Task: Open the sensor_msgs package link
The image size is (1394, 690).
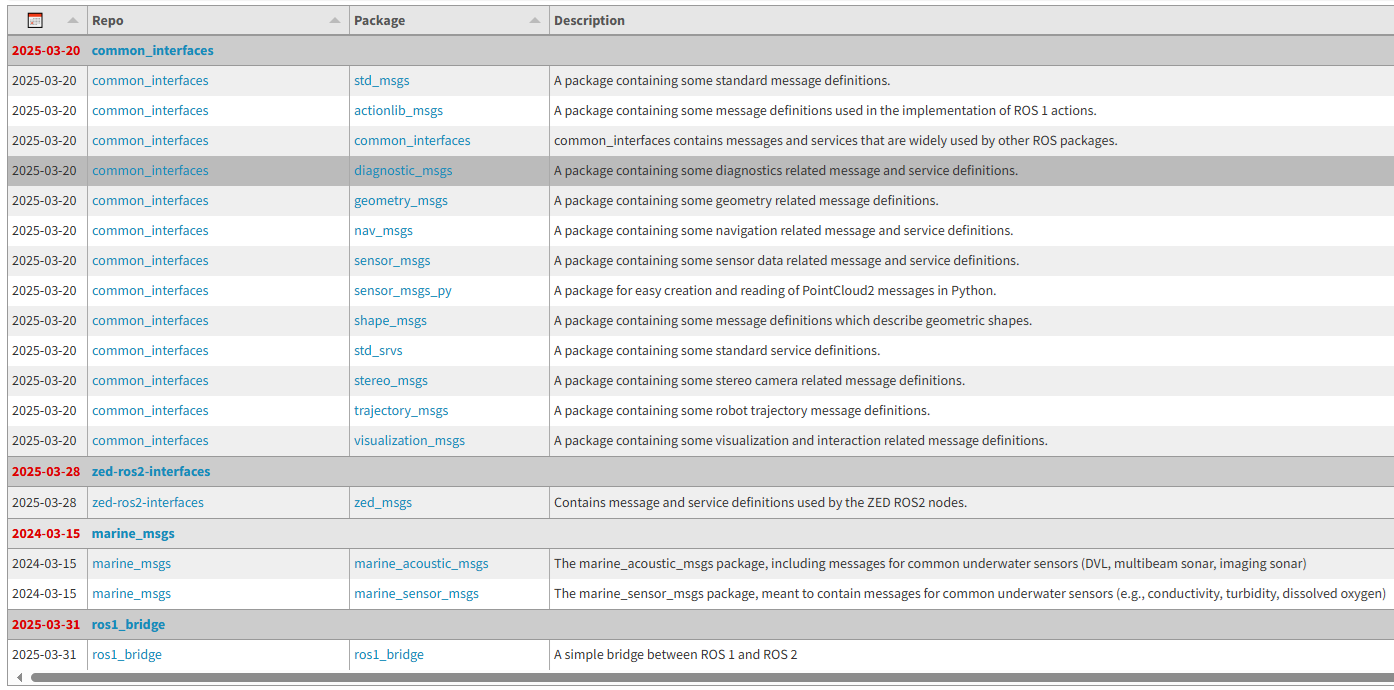Action: (392, 260)
